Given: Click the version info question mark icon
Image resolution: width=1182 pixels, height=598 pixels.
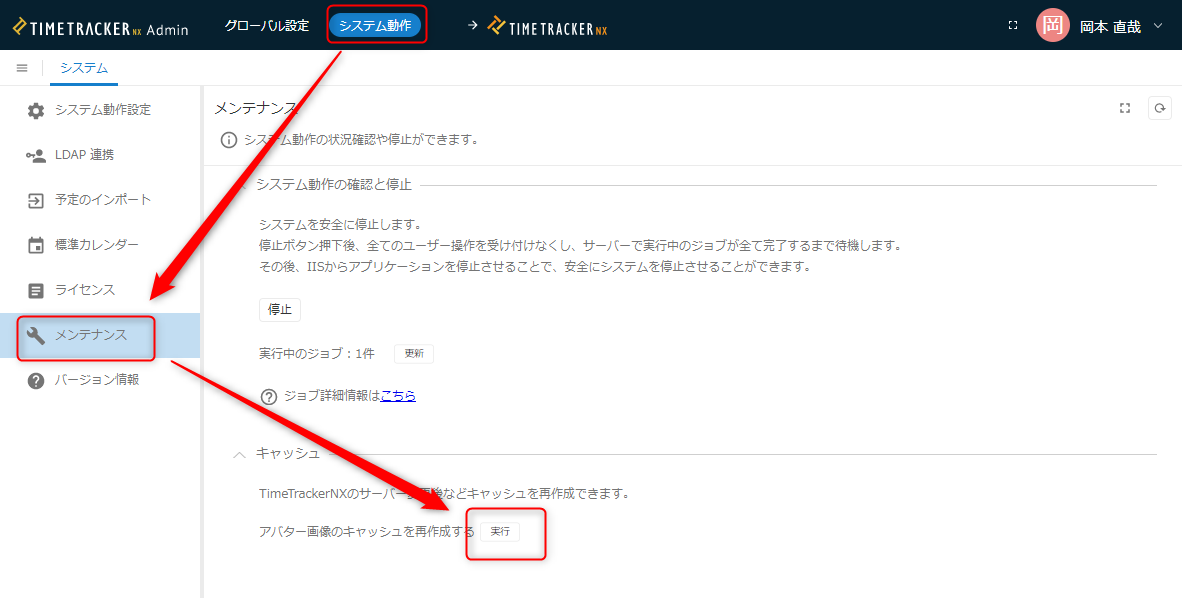Looking at the screenshot, I should tap(36, 381).
